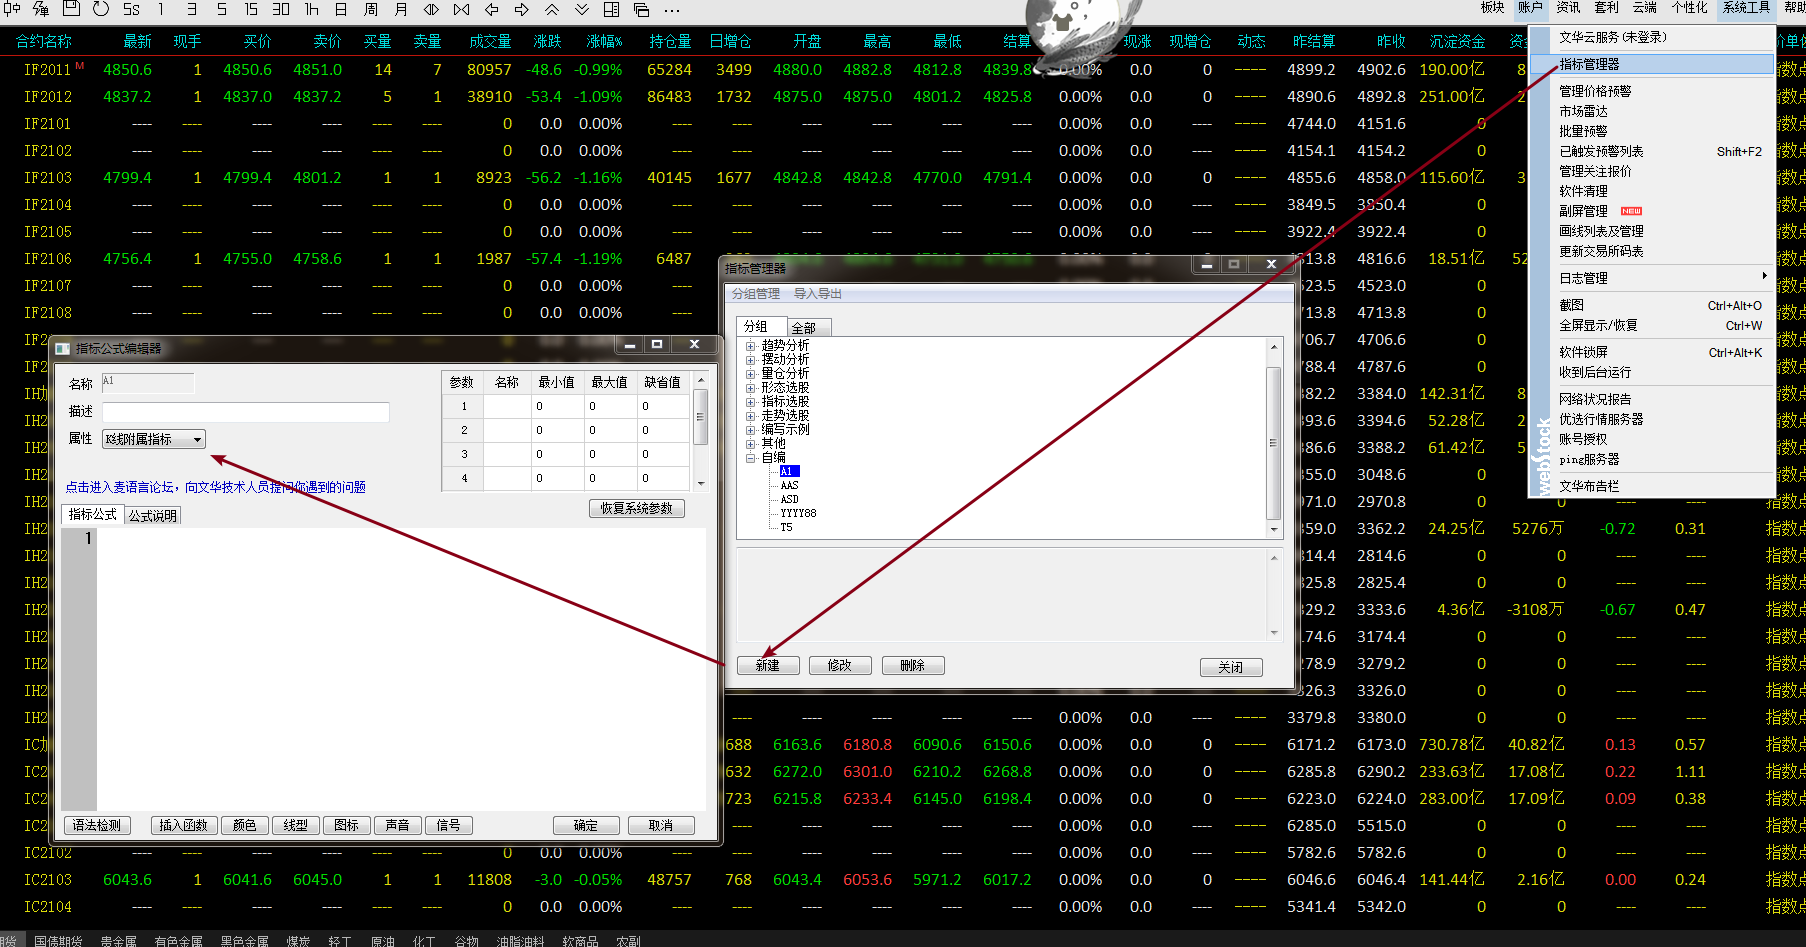Click the 新建 button
The image size is (1806, 947).
767,666
